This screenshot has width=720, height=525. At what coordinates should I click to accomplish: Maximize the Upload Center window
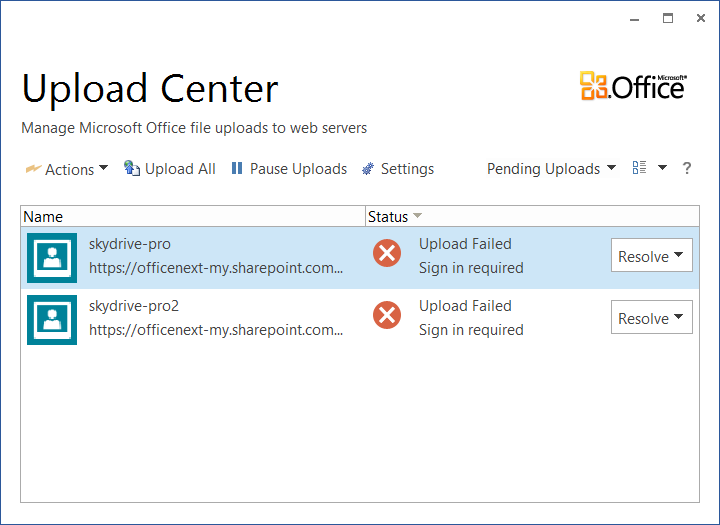click(668, 18)
